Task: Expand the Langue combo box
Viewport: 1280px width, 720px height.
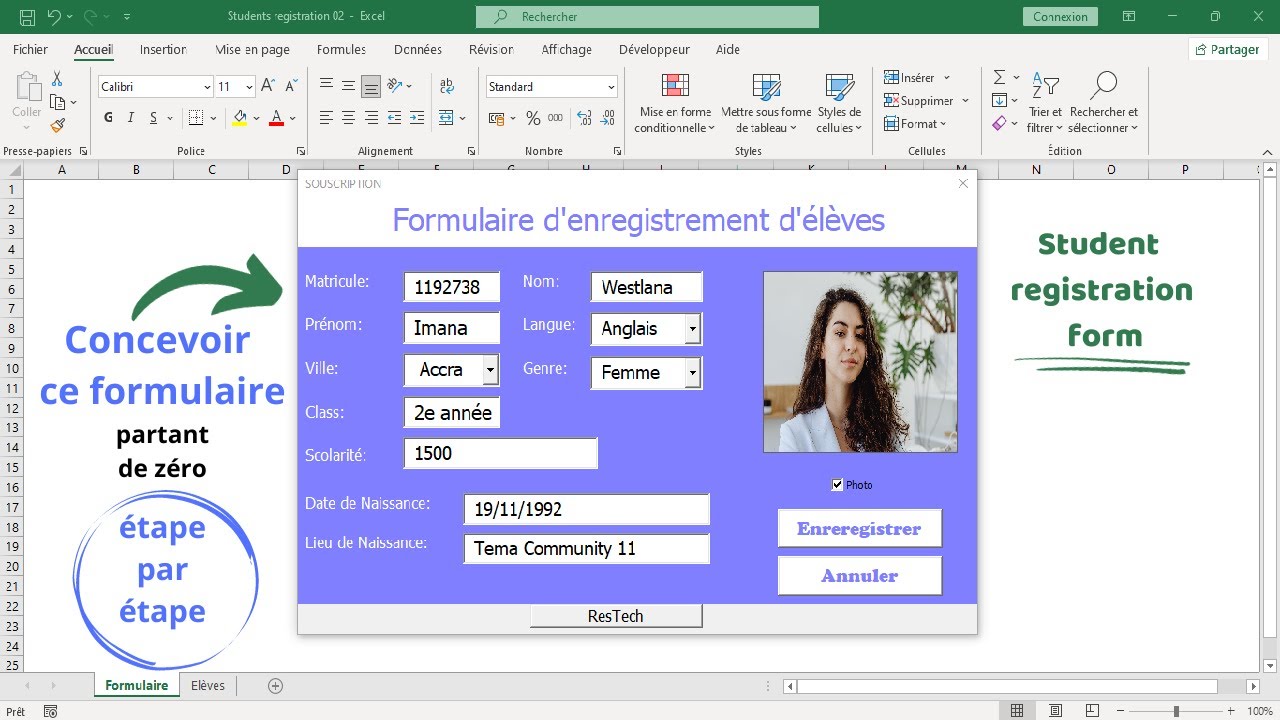Action: coord(692,329)
